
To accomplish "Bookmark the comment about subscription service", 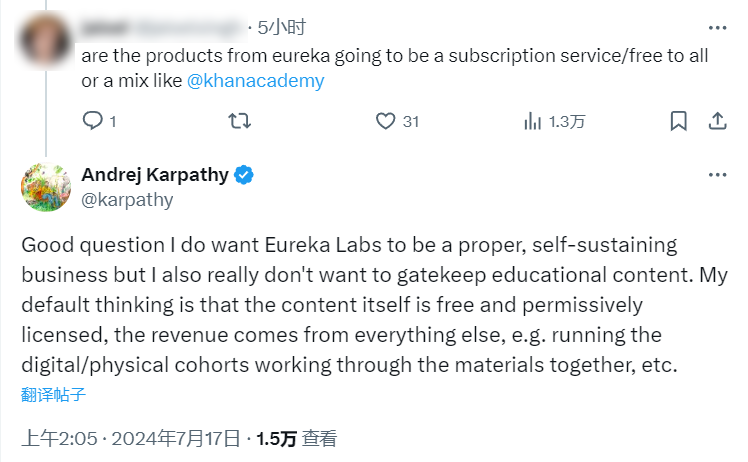I will click(x=678, y=121).
